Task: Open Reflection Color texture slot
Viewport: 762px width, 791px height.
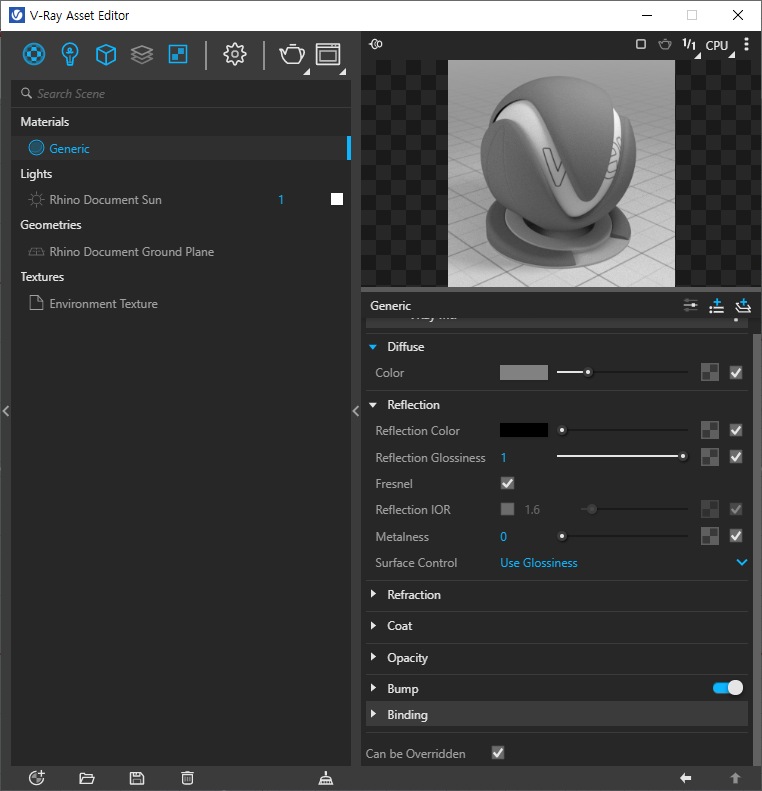Action: (x=710, y=430)
